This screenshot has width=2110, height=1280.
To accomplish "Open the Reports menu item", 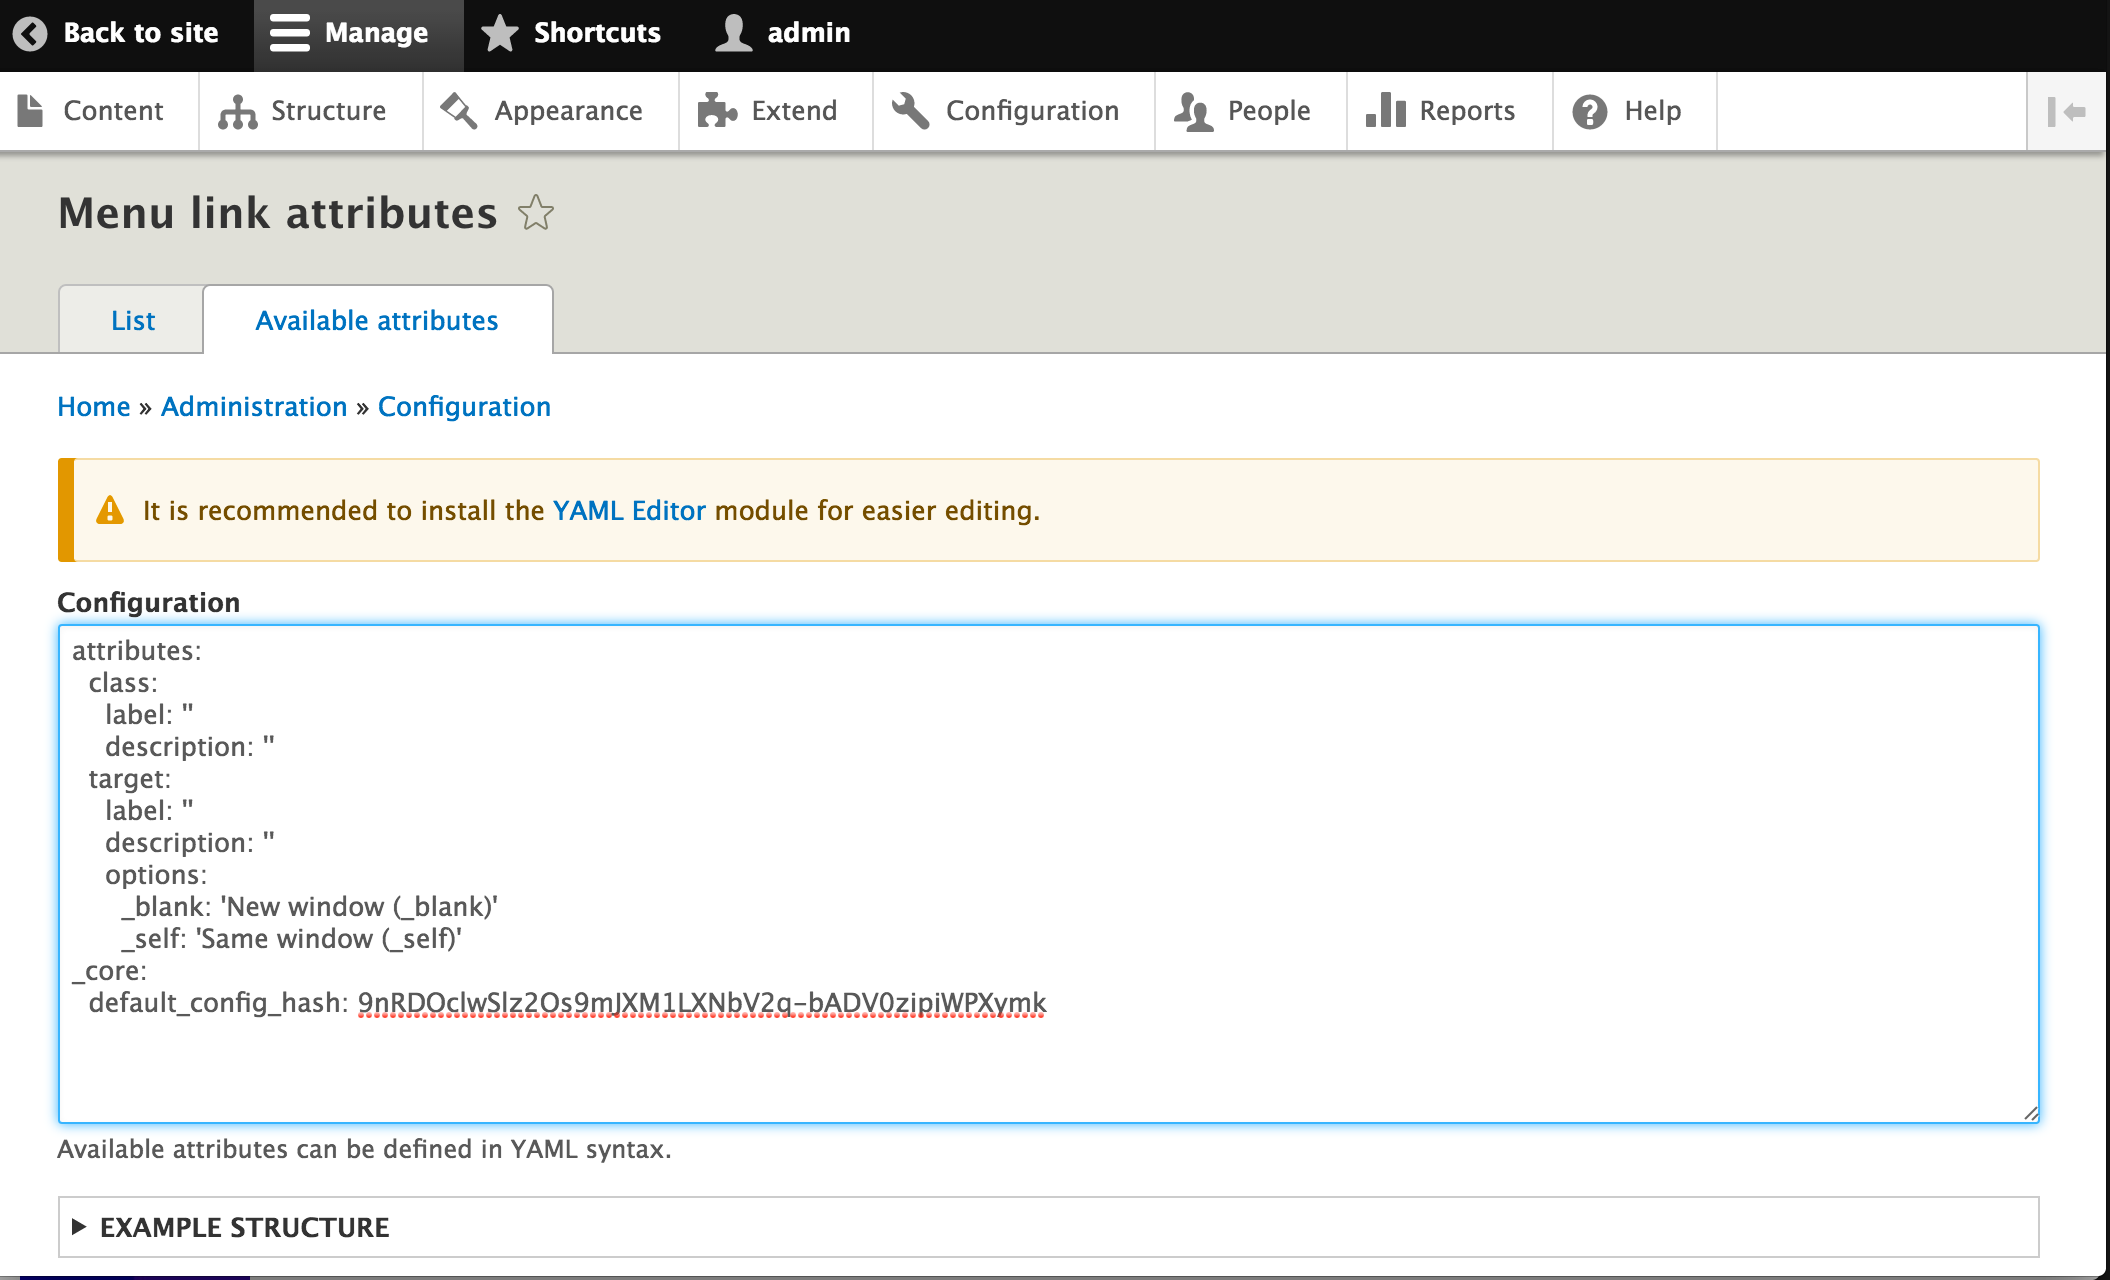I will [1449, 111].
